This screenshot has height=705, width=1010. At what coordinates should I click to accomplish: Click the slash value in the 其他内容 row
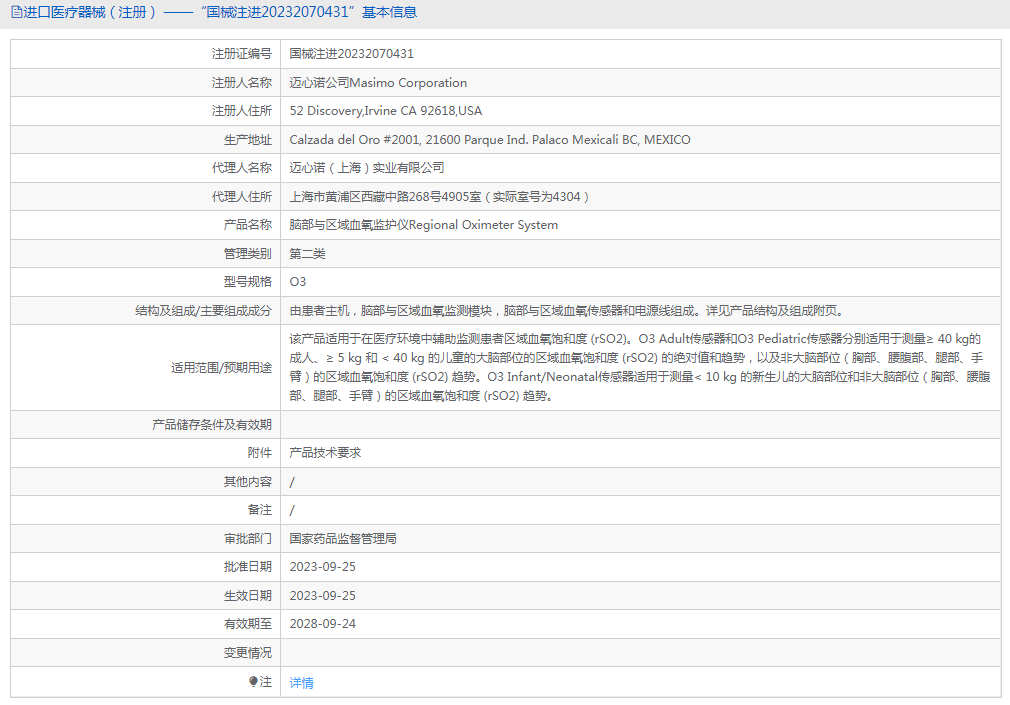pos(292,482)
